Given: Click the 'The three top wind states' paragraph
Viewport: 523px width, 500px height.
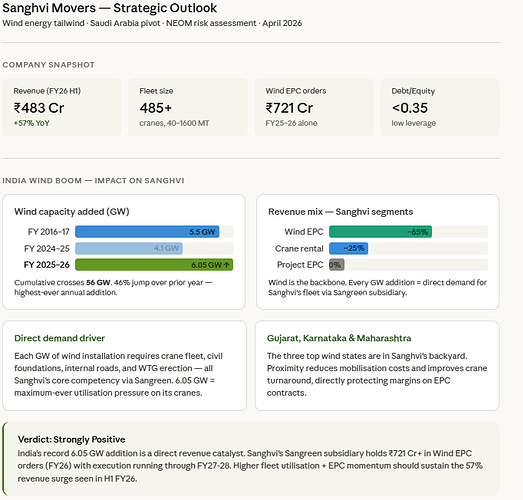Looking at the screenshot, I should [x=377, y=374].
